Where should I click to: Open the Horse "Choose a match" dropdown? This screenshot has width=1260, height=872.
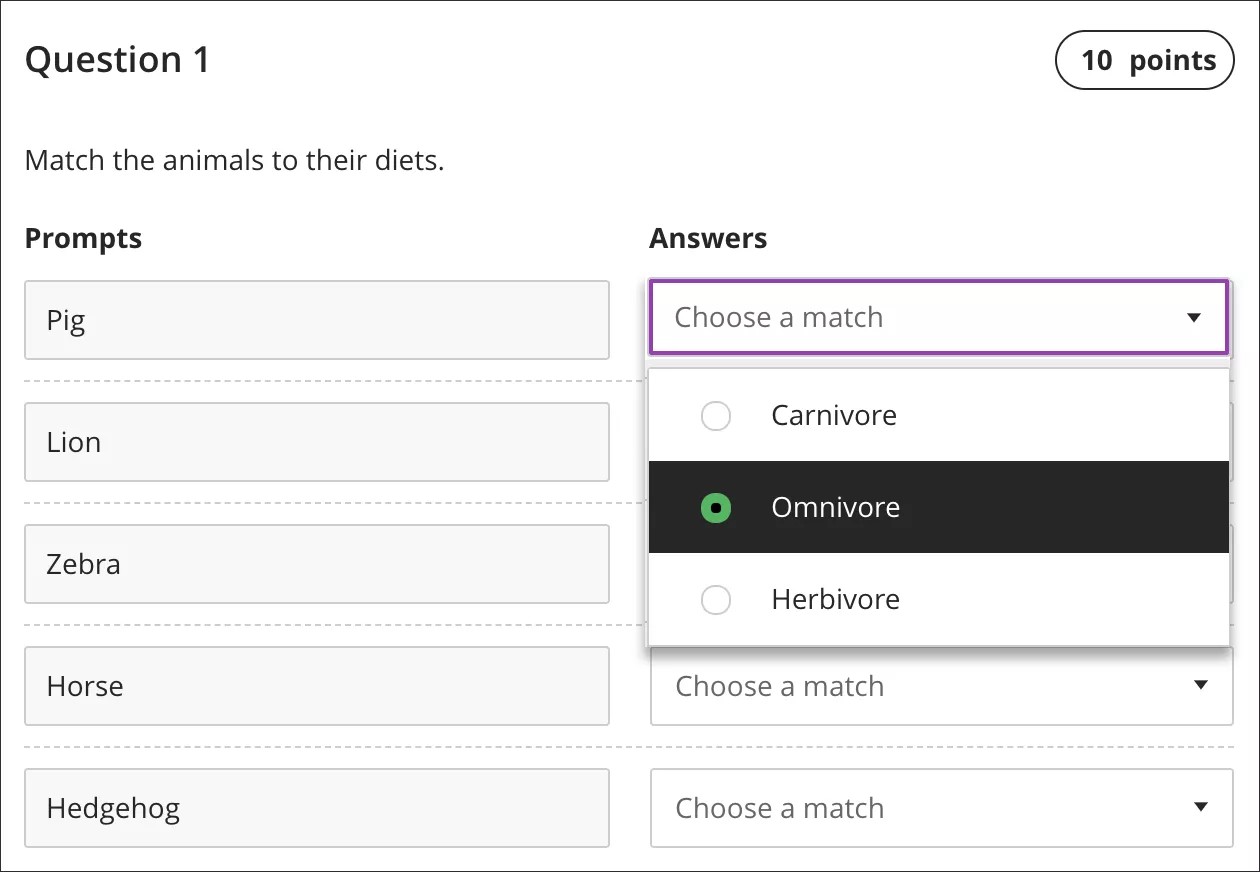coord(940,686)
